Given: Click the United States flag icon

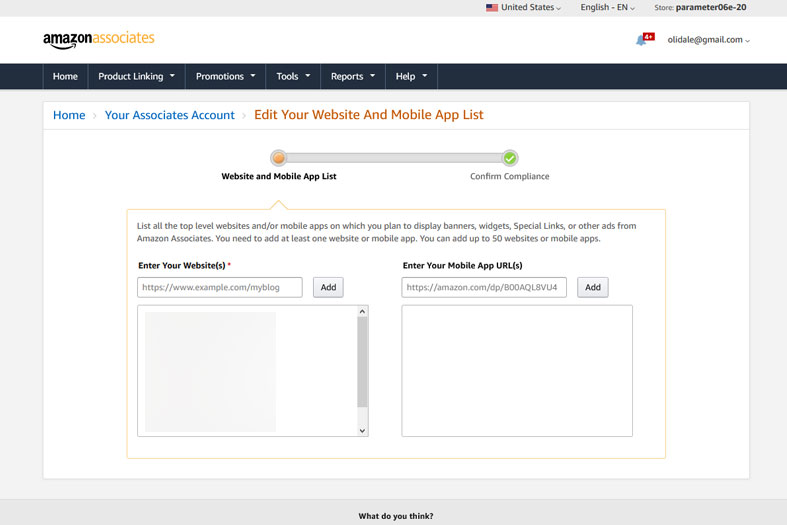Looking at the screenshot, I should (491, 8).
